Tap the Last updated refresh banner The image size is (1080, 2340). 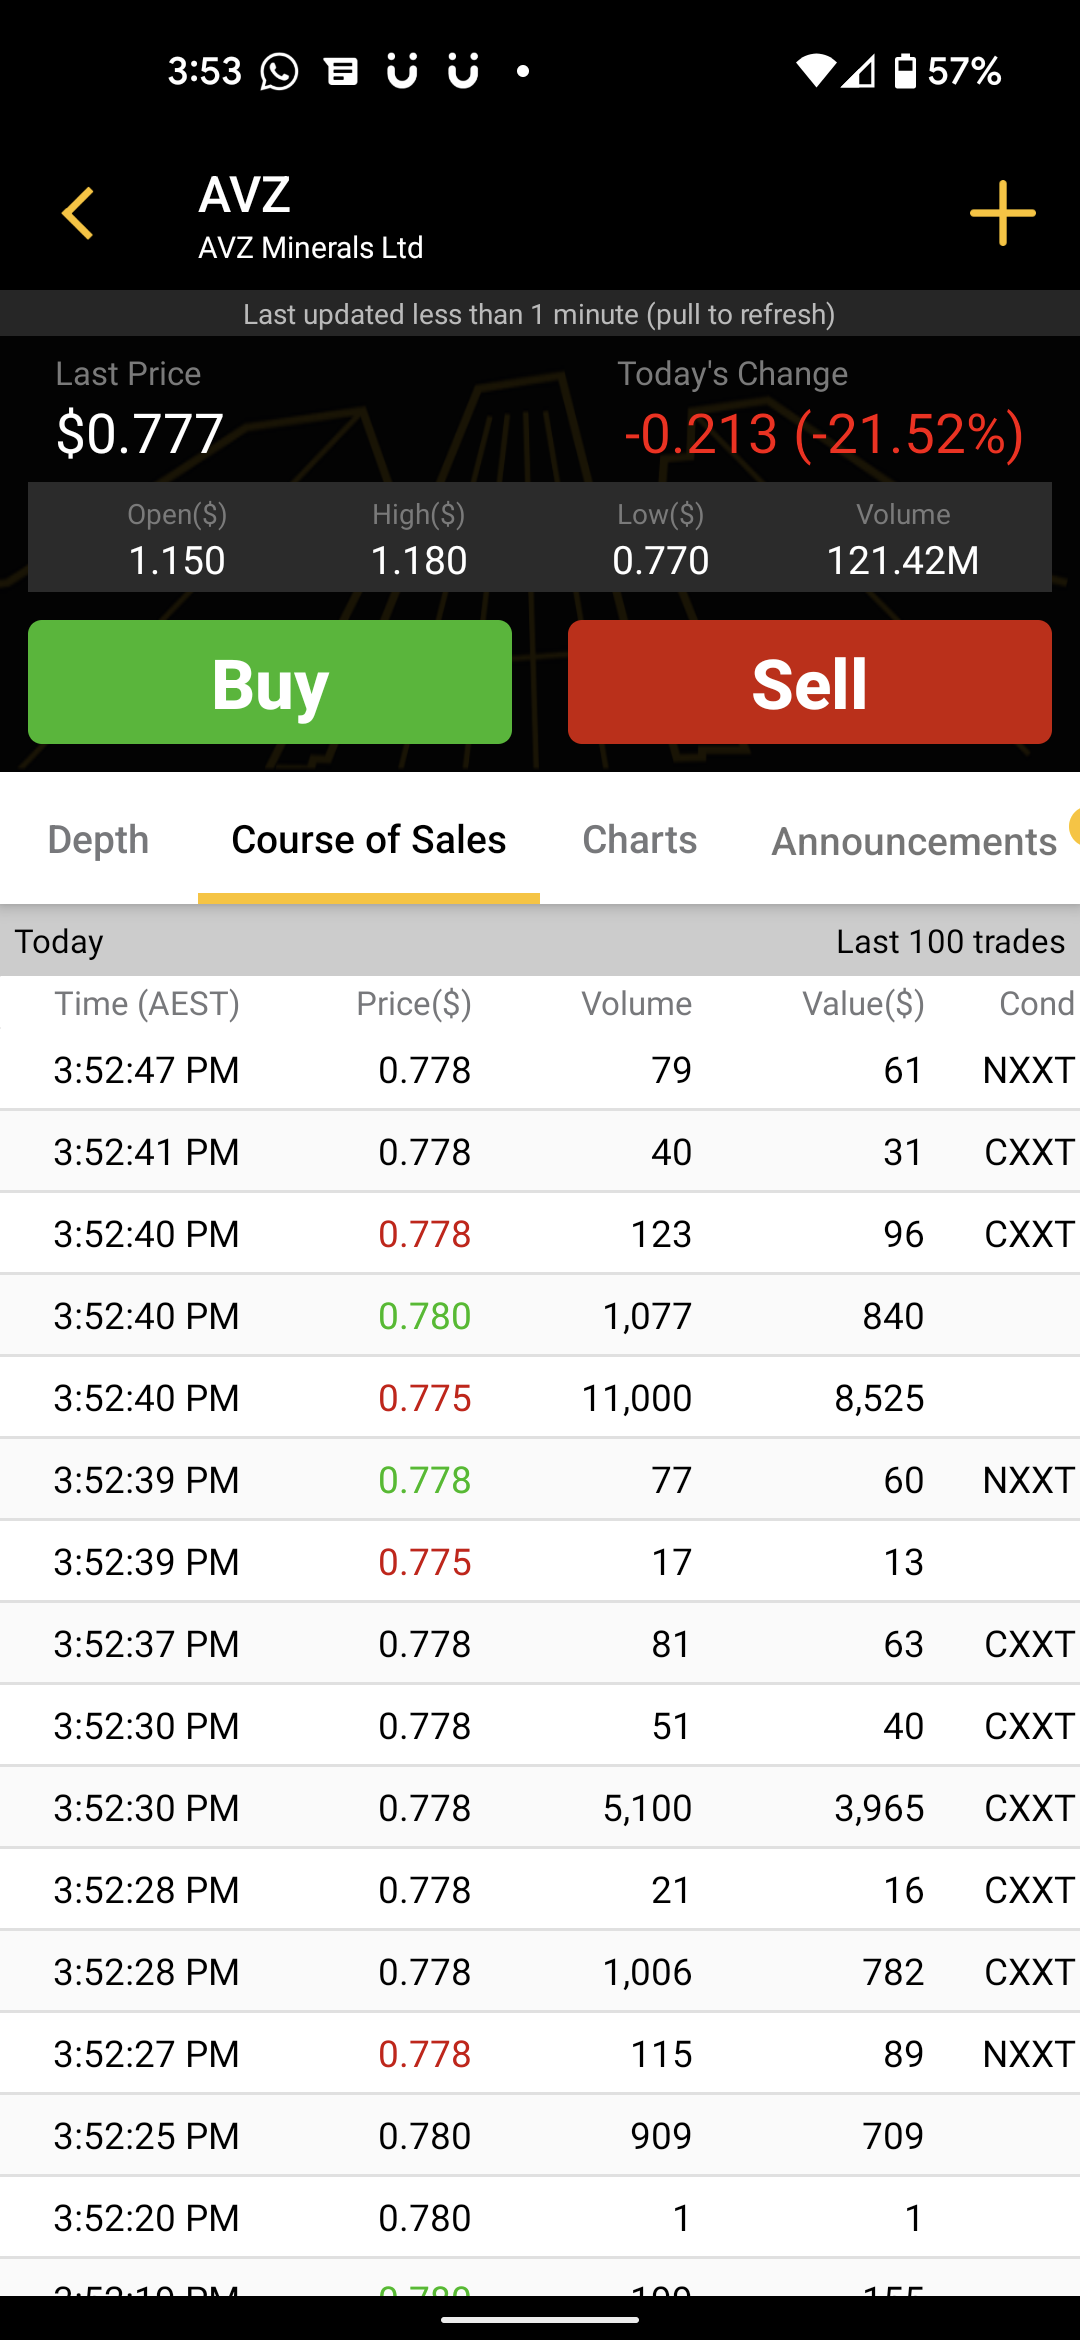pyautogui.click(x=540, y=314)
